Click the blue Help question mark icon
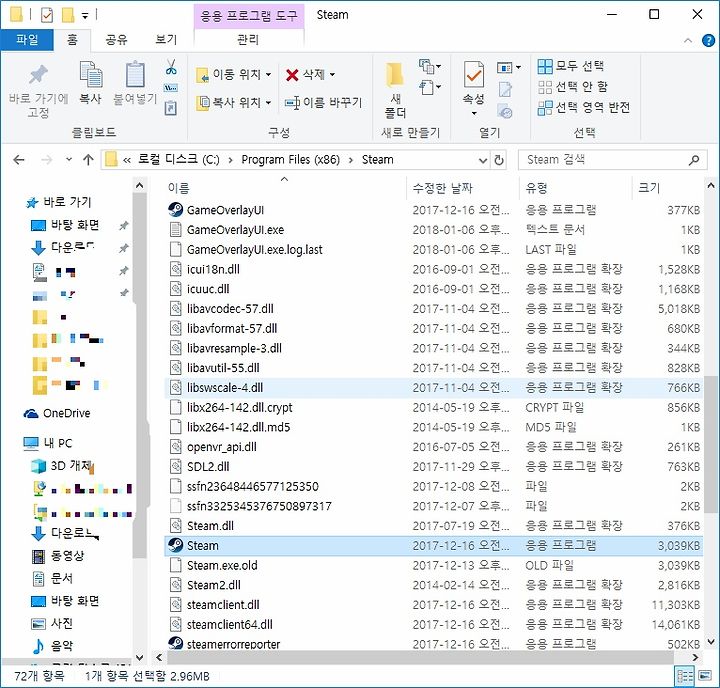The height and width of the screenshot is (688, 720). point(708,40)
